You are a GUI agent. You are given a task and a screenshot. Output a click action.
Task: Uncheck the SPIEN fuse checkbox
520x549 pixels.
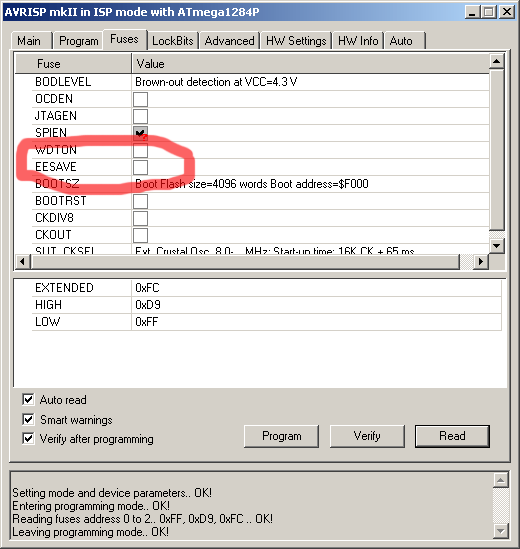pos(140,133)
